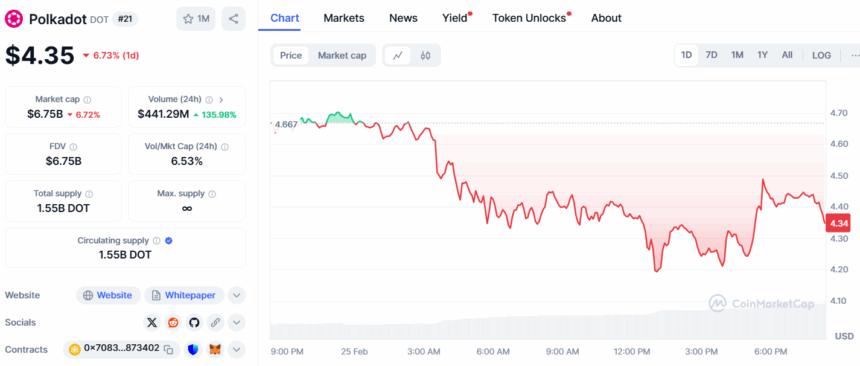Image resolution: width=860 pixels, height=366 pixels.
Task: Add token to MetaMask fox icon
Action: [x=214, y=349]
